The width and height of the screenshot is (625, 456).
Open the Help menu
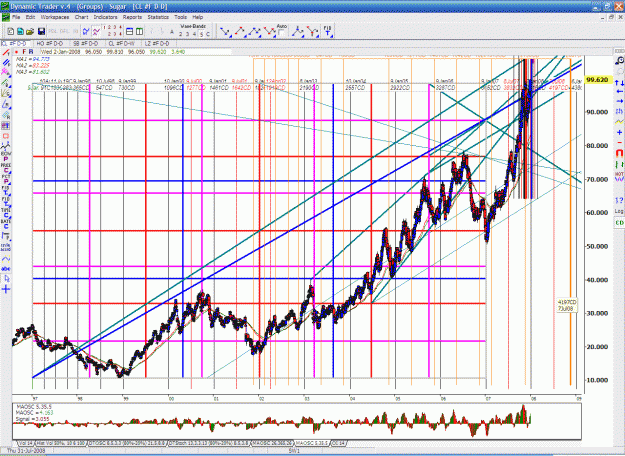[198, 17]
